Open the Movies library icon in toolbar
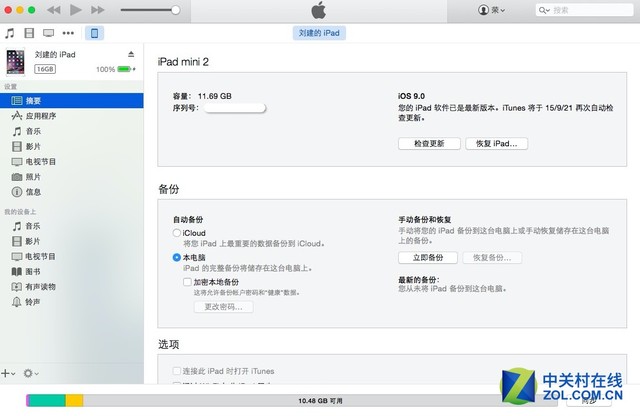640x416 pixels. [29, 33]
